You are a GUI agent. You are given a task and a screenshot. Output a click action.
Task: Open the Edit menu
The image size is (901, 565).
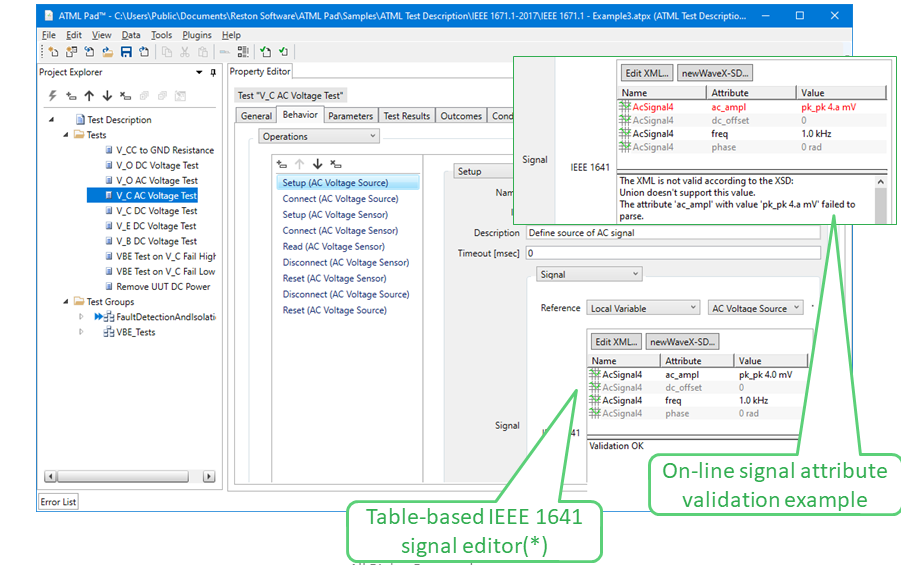pos(74,35)
